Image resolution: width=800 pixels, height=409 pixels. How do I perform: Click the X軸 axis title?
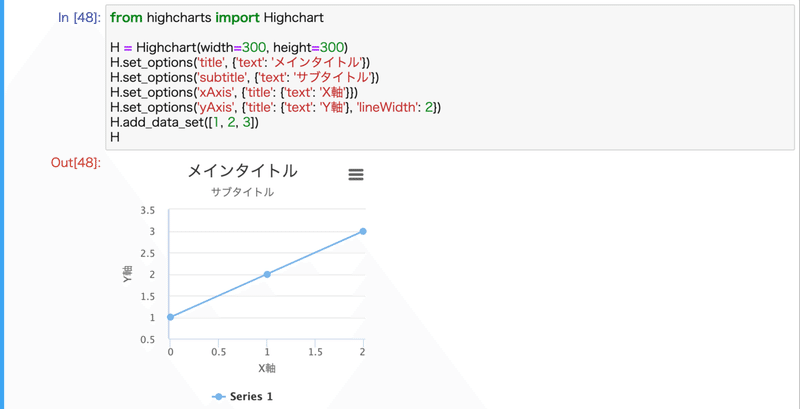coord(267,368)
